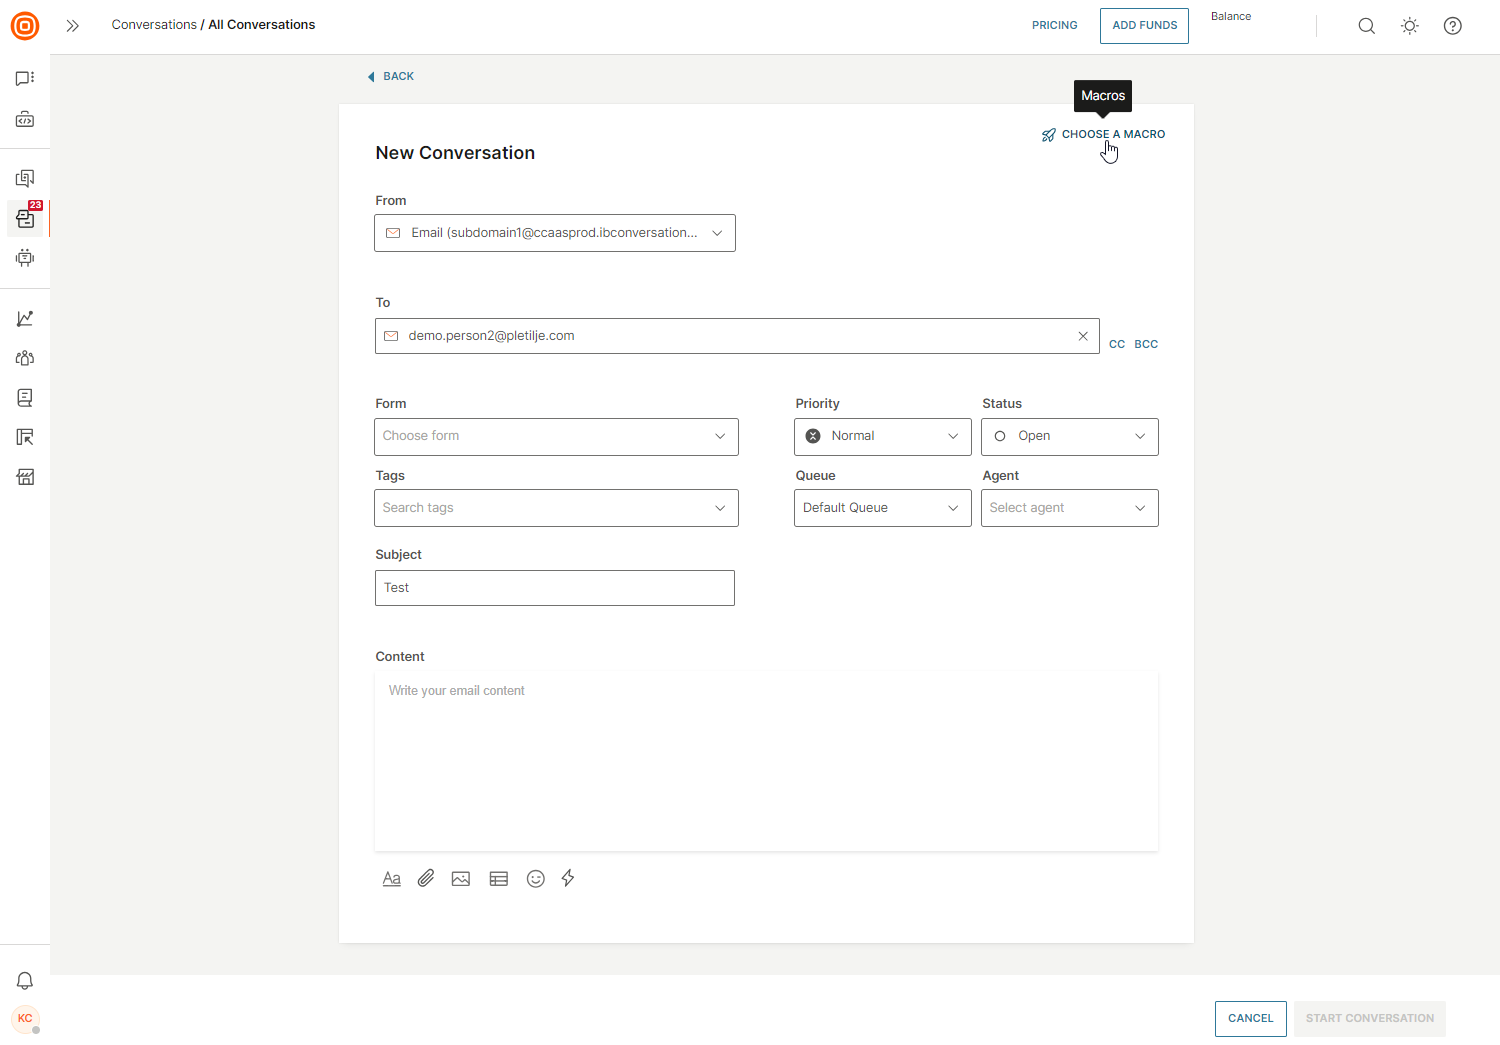Click into the Subject input field
This screenshot has width=1500, height=1045.
(x=555, y=588)
